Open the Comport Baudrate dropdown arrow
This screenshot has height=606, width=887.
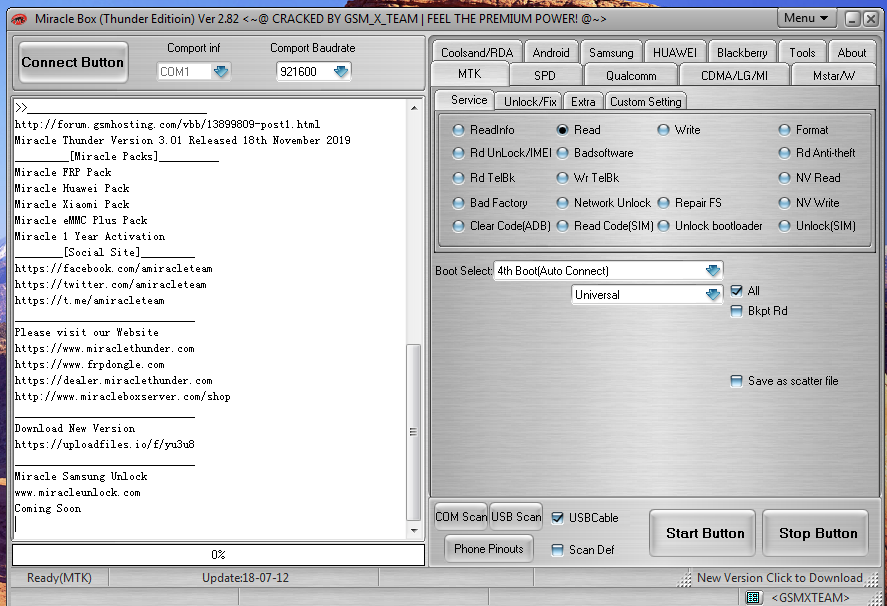tap(341, 71)
